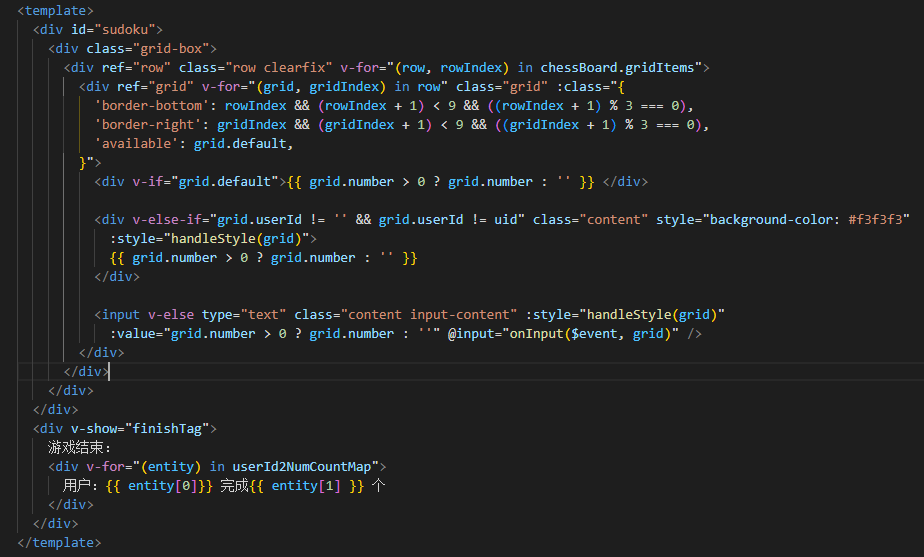
Task: Click the :value binding on the input
Action: [275, 334]
